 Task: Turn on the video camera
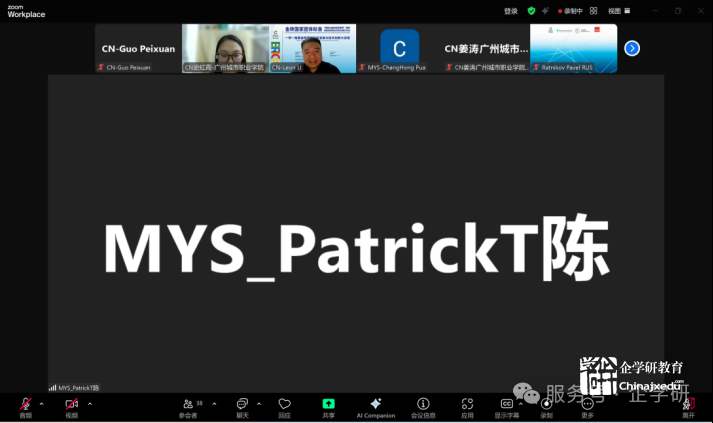pos(71,404)
